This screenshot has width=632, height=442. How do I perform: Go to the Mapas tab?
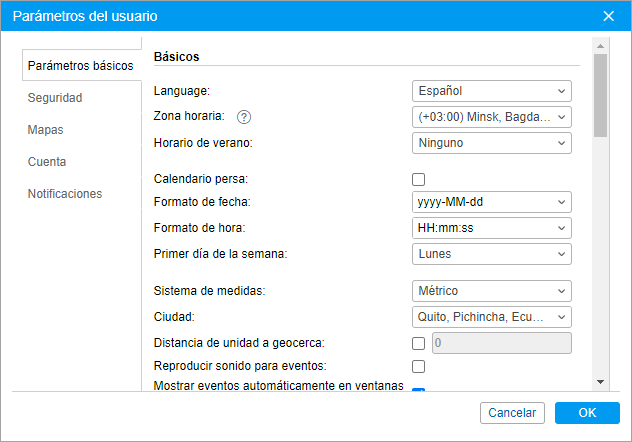tap(46, 130)
